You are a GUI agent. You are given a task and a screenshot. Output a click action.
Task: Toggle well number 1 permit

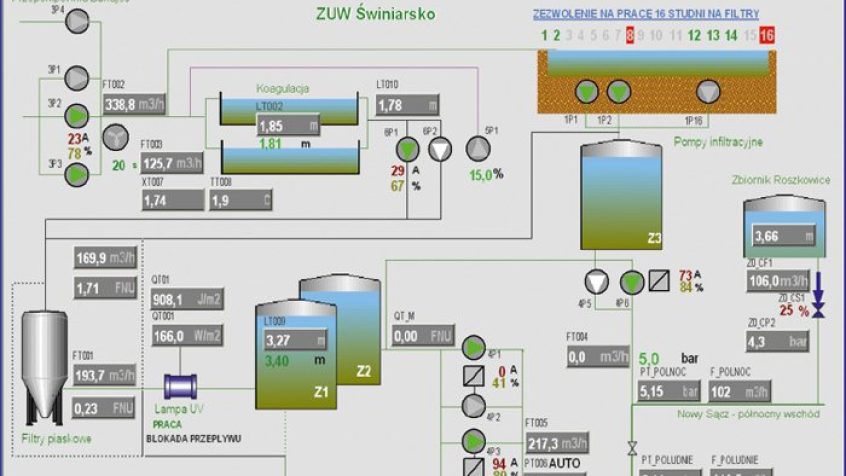[x=544, y=36]
